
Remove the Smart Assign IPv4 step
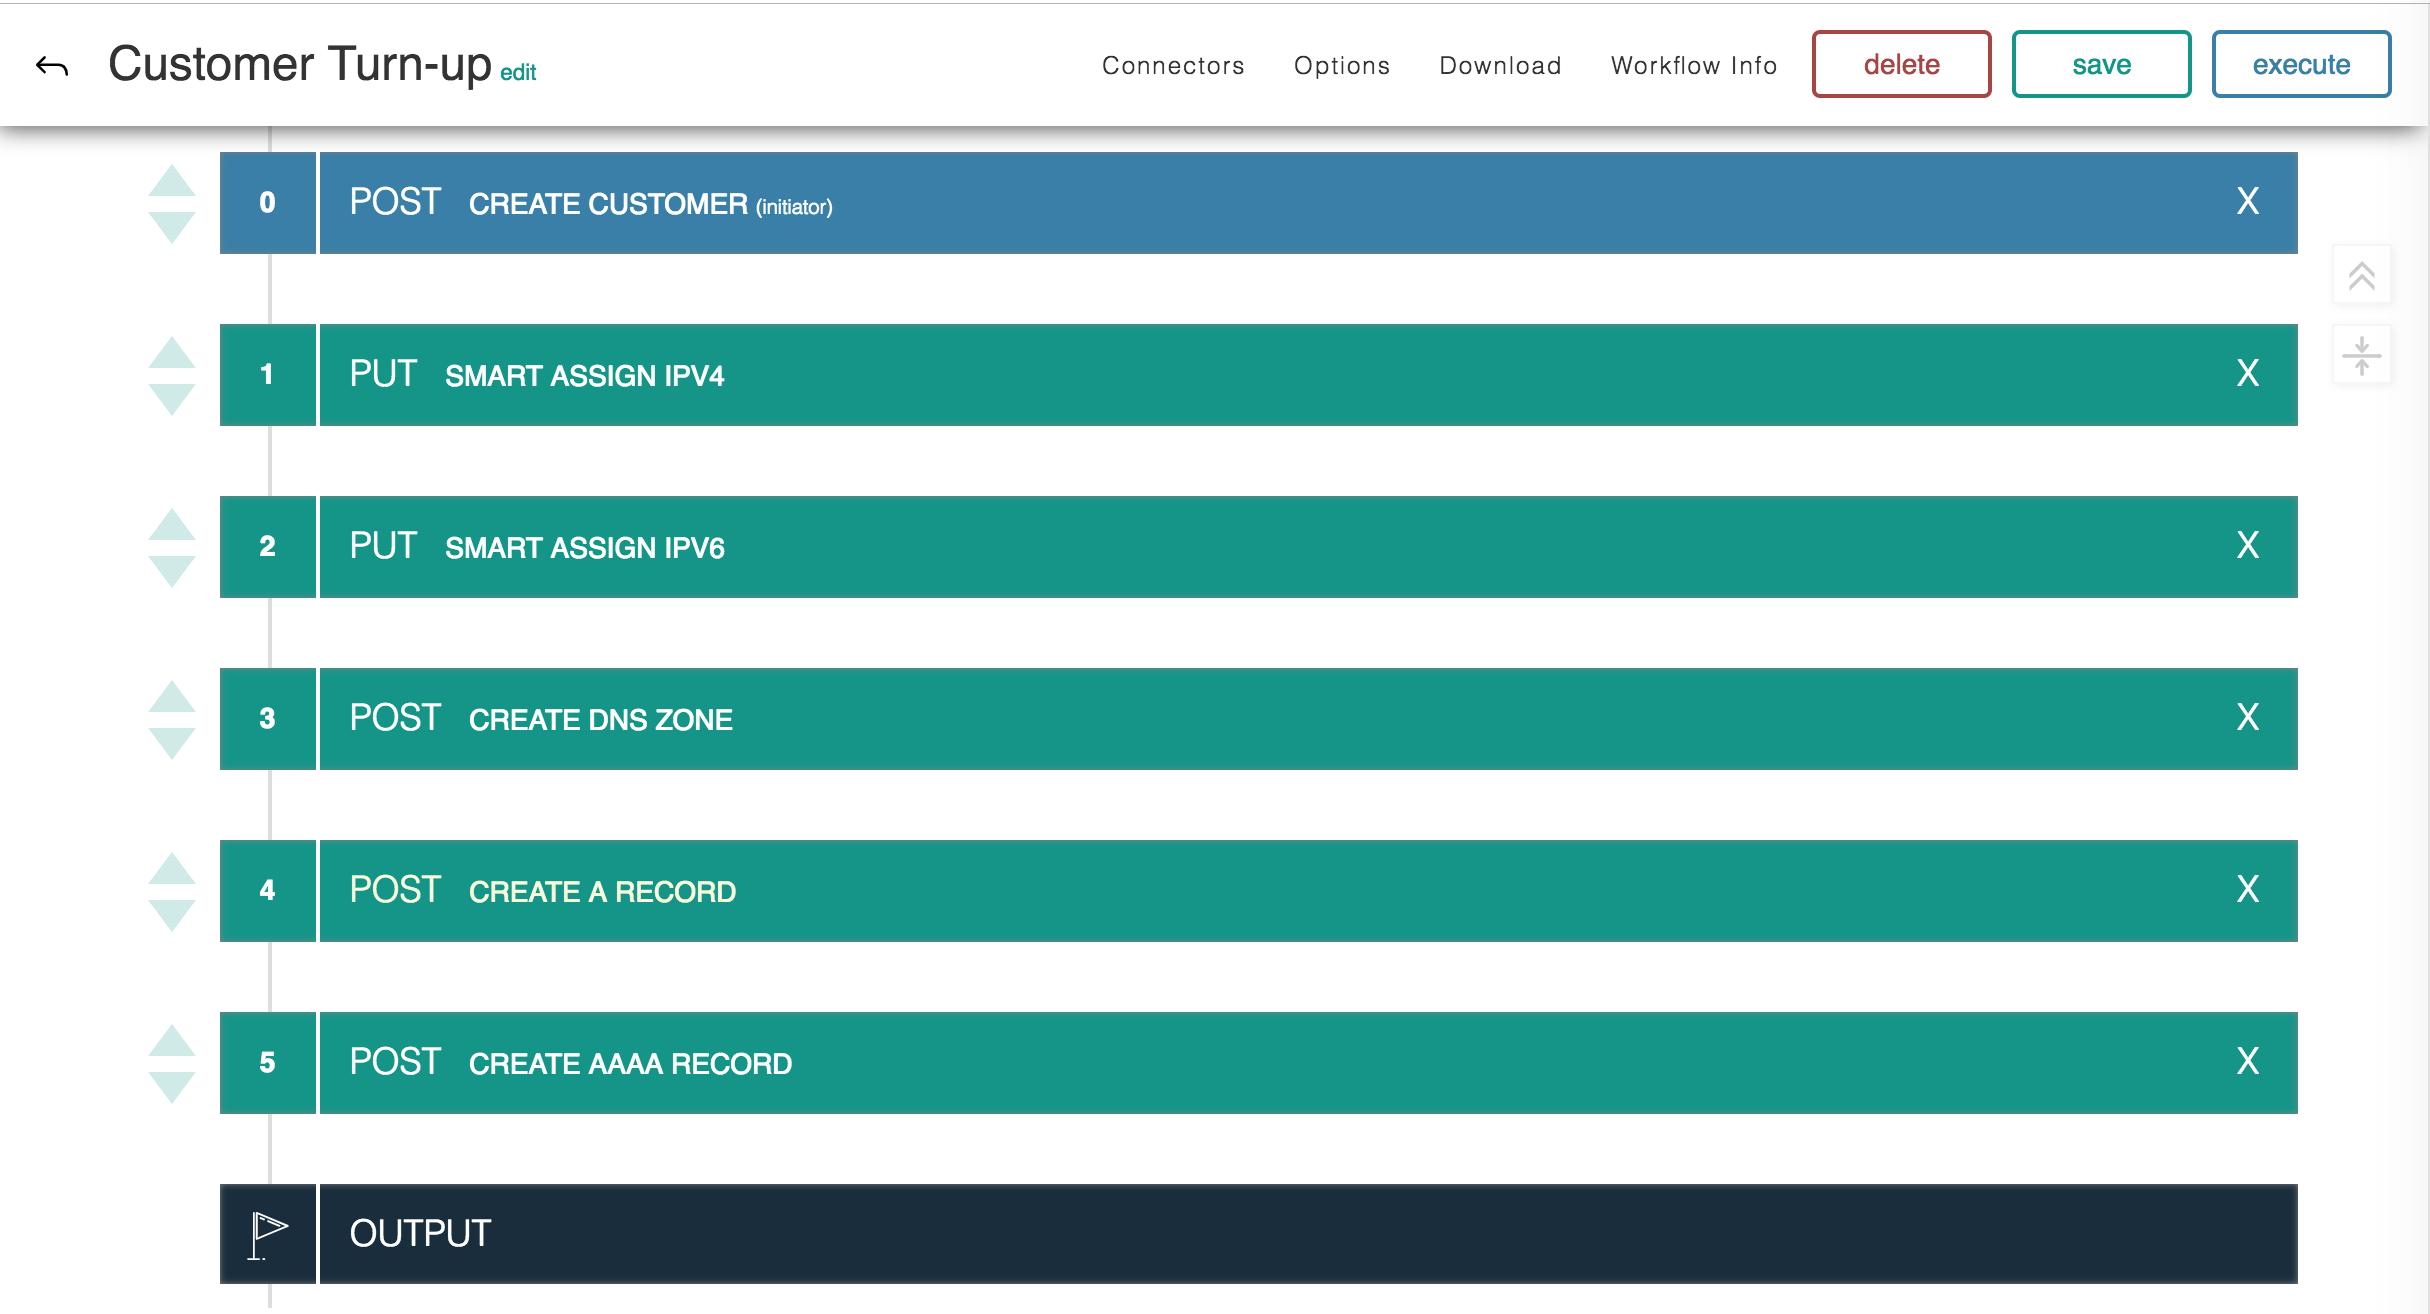(x=2247, y=374)
